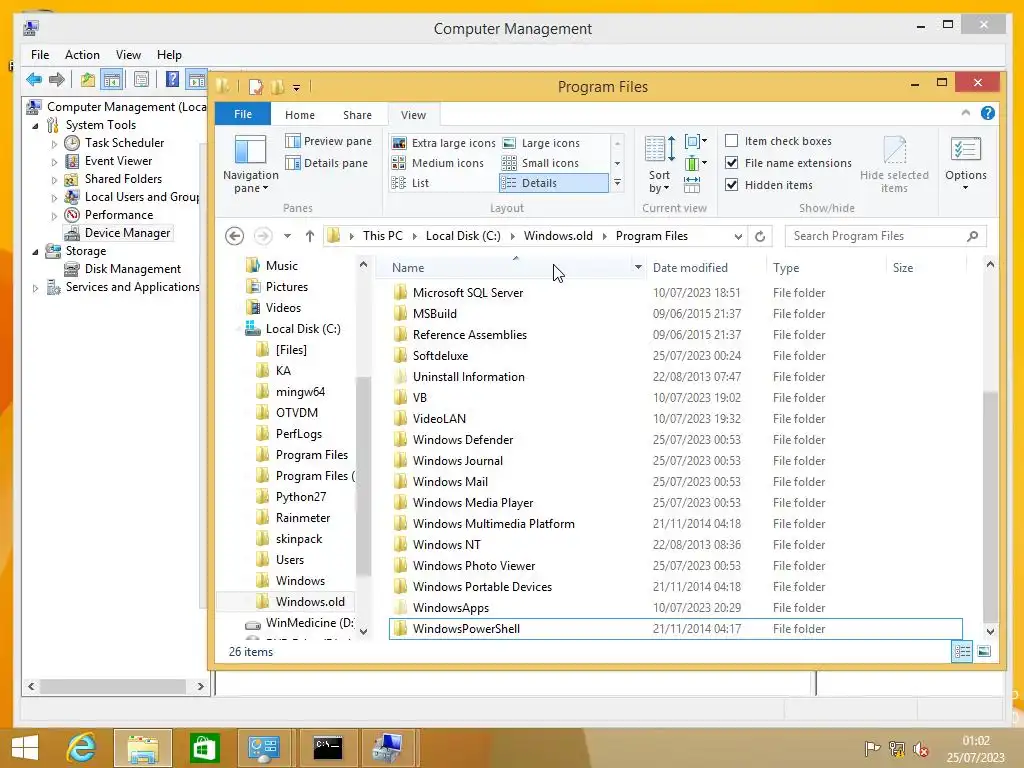Choose Extra large icons layout
1024x768 pixels.
pos(443,143)
